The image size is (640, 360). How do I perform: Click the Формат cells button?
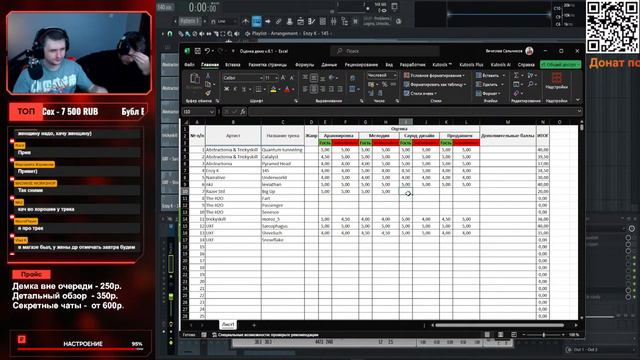coord(489,93)
